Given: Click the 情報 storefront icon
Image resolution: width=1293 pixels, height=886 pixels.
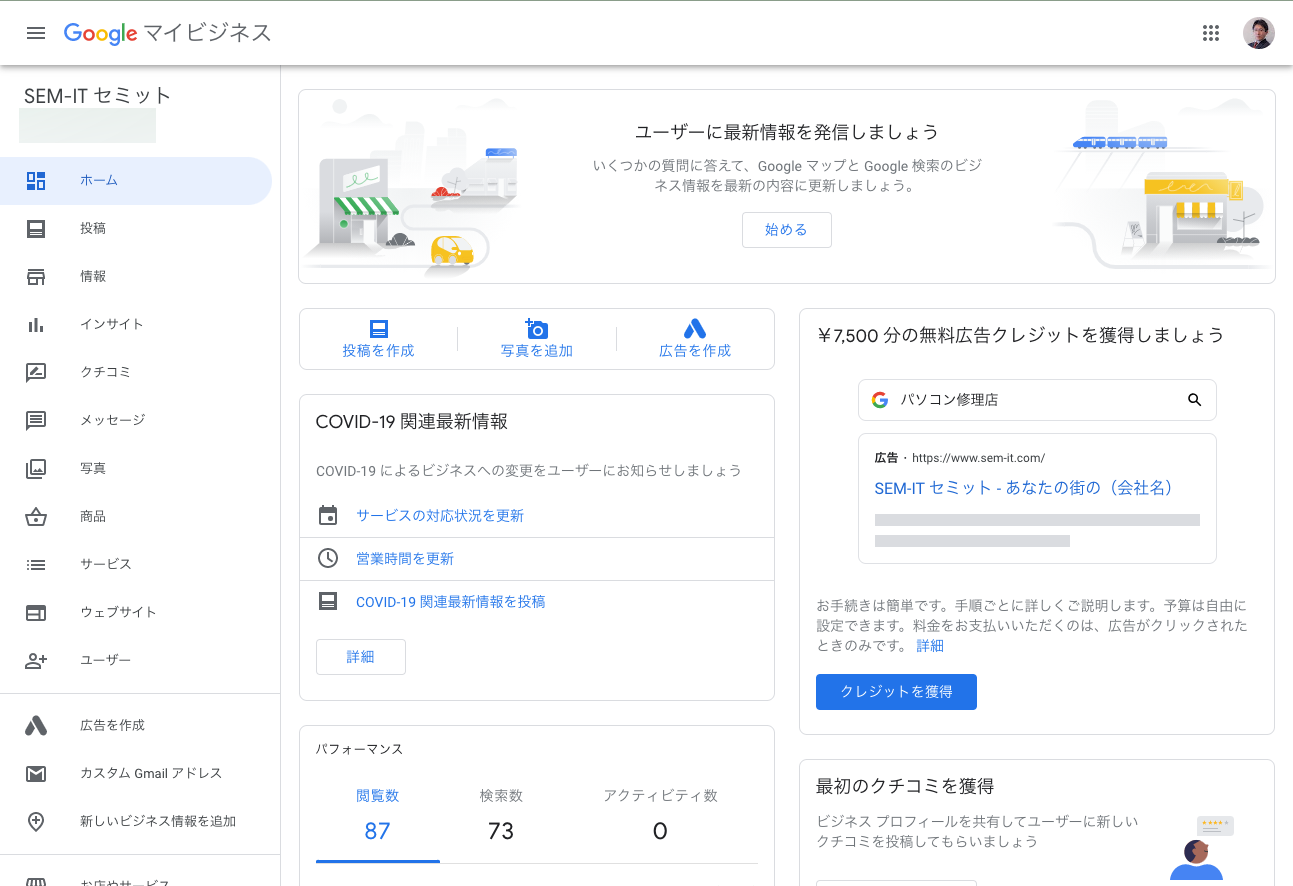Looking at the screenshot, I should tap(36, 277).
